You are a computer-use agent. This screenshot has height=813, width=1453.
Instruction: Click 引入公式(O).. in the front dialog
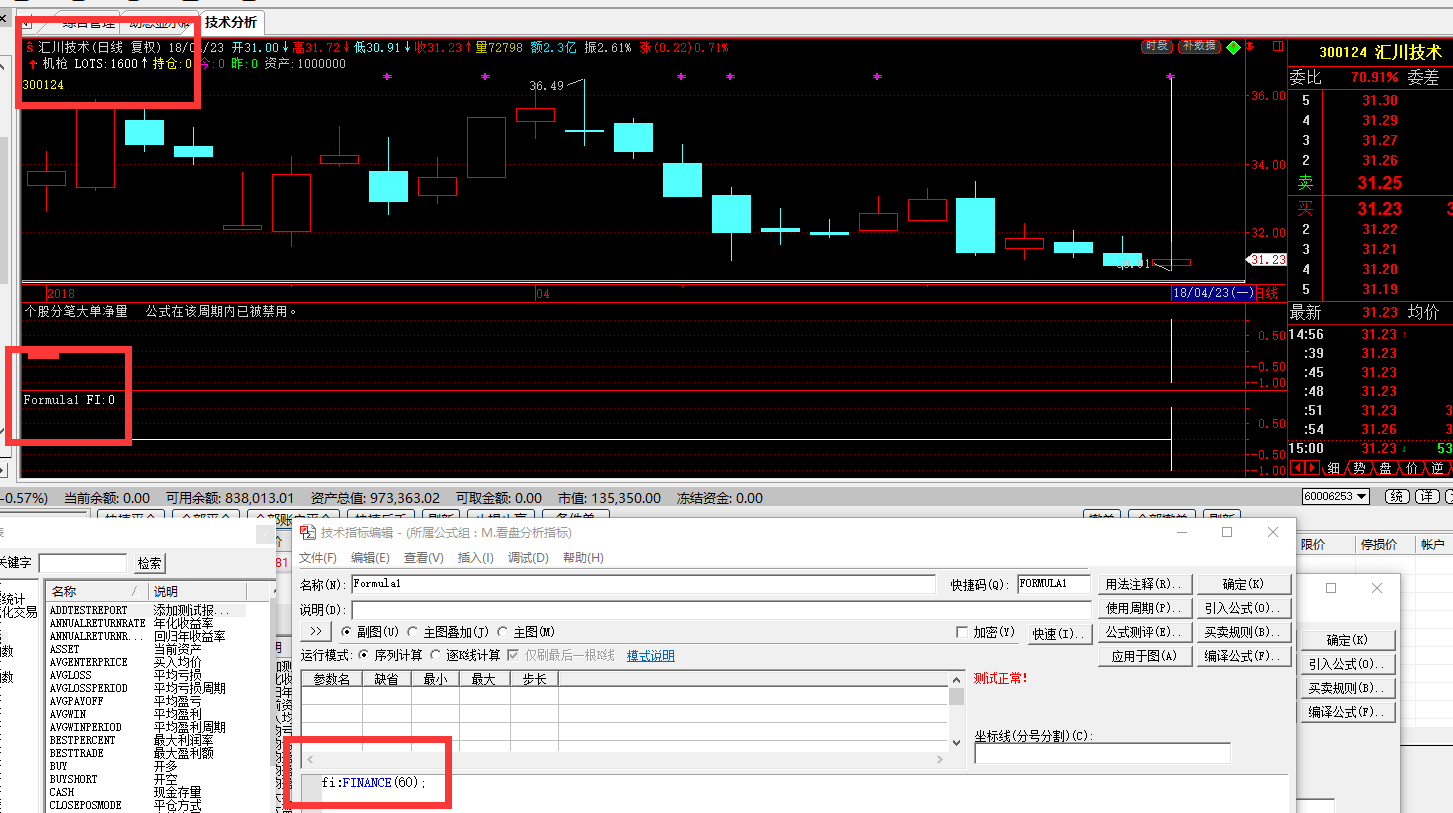point(1243,608)
